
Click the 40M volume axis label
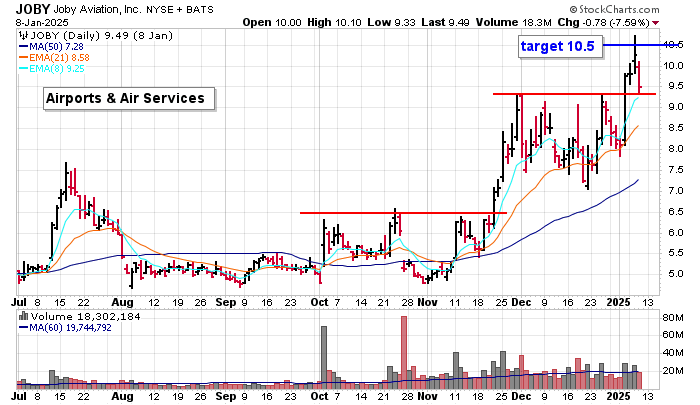[673, 353]
